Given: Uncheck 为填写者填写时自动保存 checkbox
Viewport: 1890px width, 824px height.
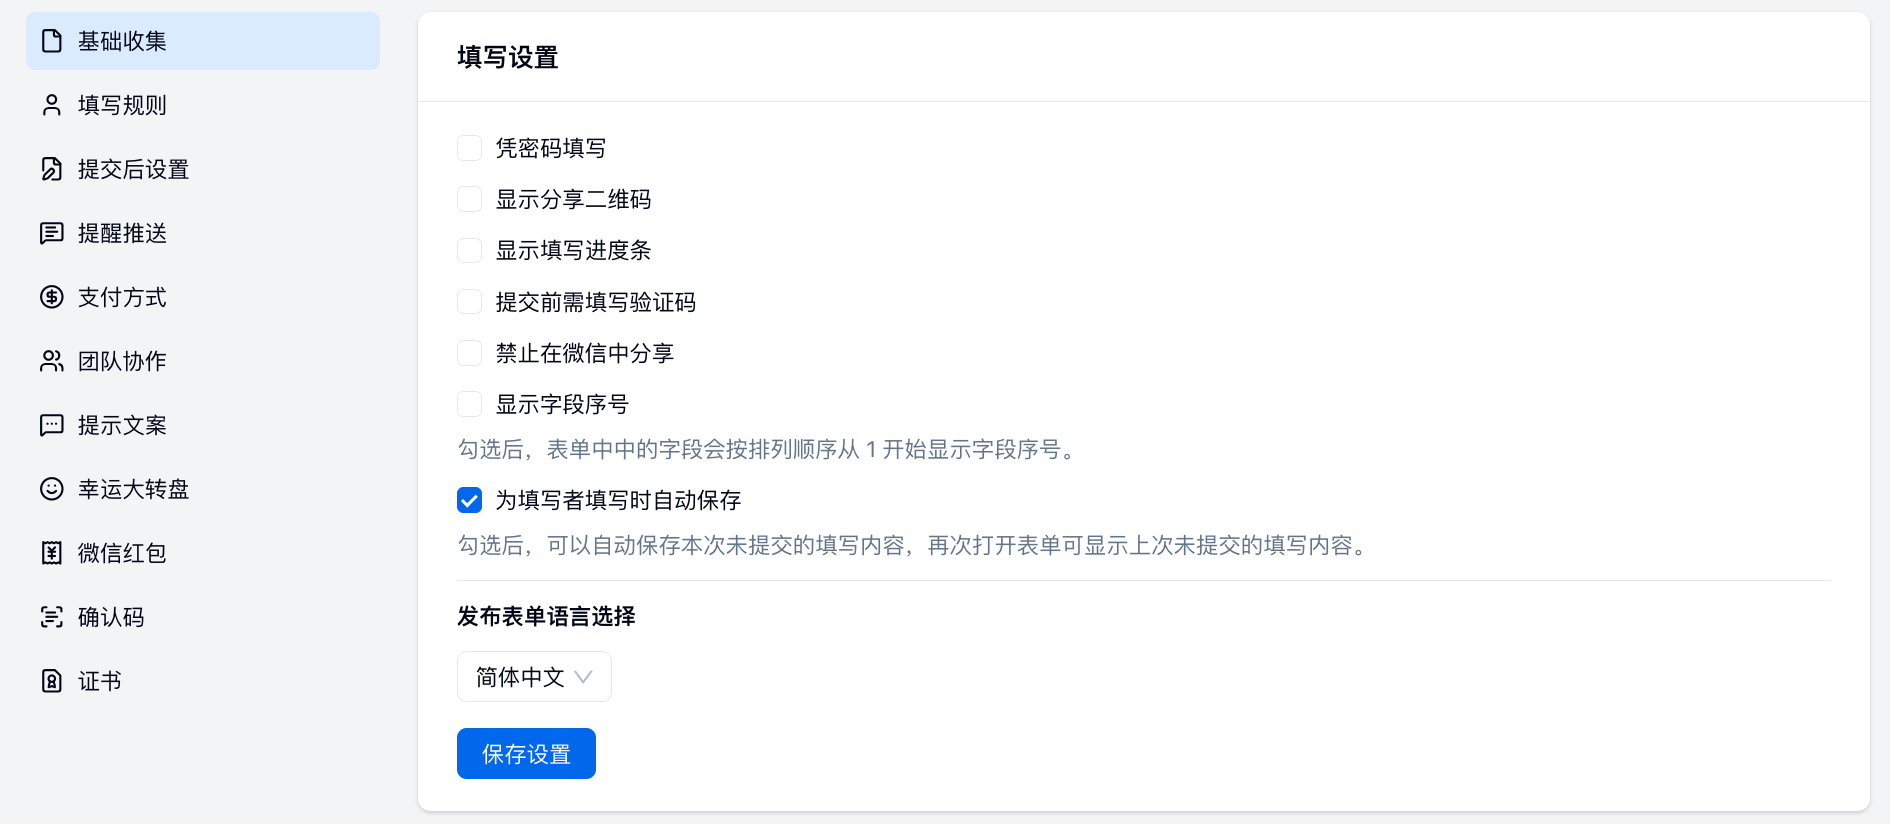Looking at the screenshot, I should click(470, 500).
